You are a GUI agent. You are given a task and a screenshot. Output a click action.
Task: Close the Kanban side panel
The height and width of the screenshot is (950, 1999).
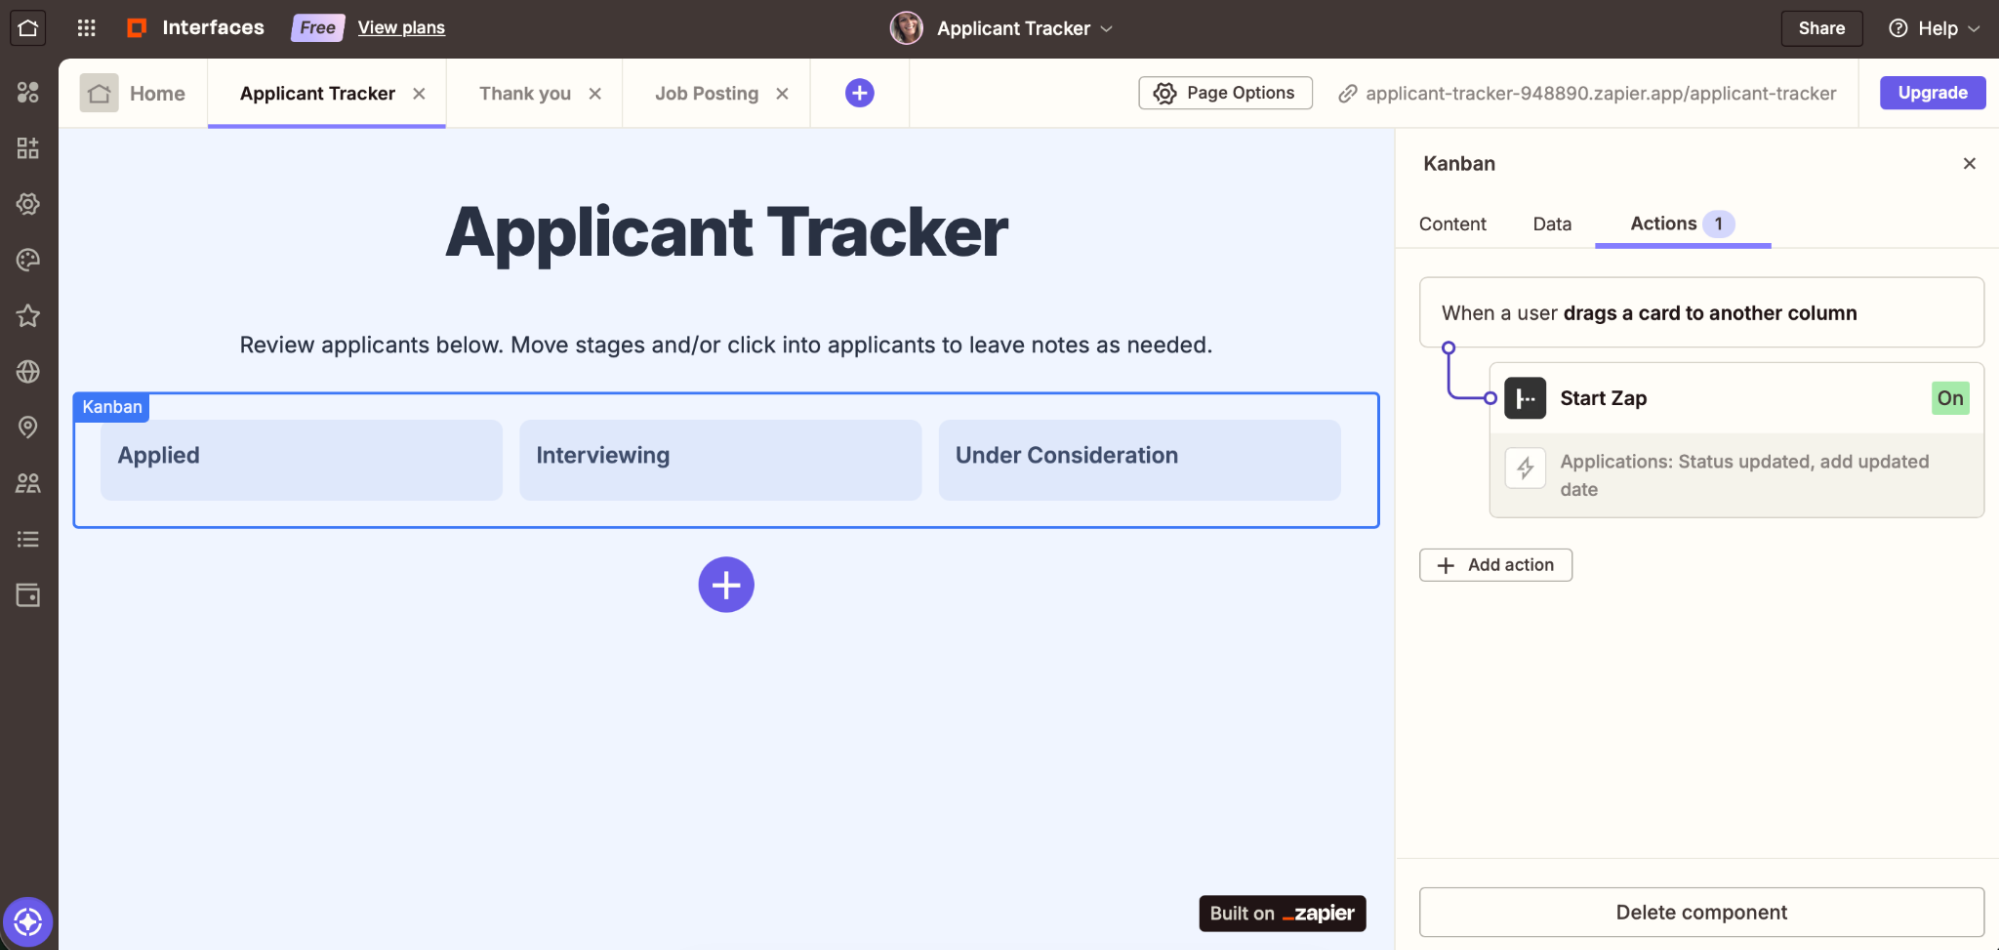tap(1969, 163)
